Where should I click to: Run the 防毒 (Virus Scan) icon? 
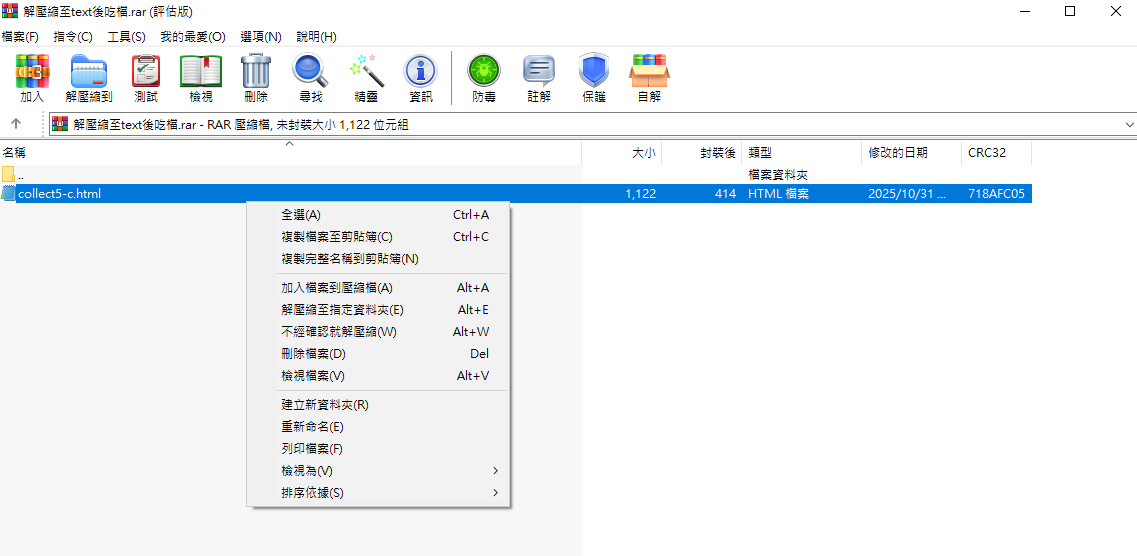pyautogui.click(x=484, y=78)
